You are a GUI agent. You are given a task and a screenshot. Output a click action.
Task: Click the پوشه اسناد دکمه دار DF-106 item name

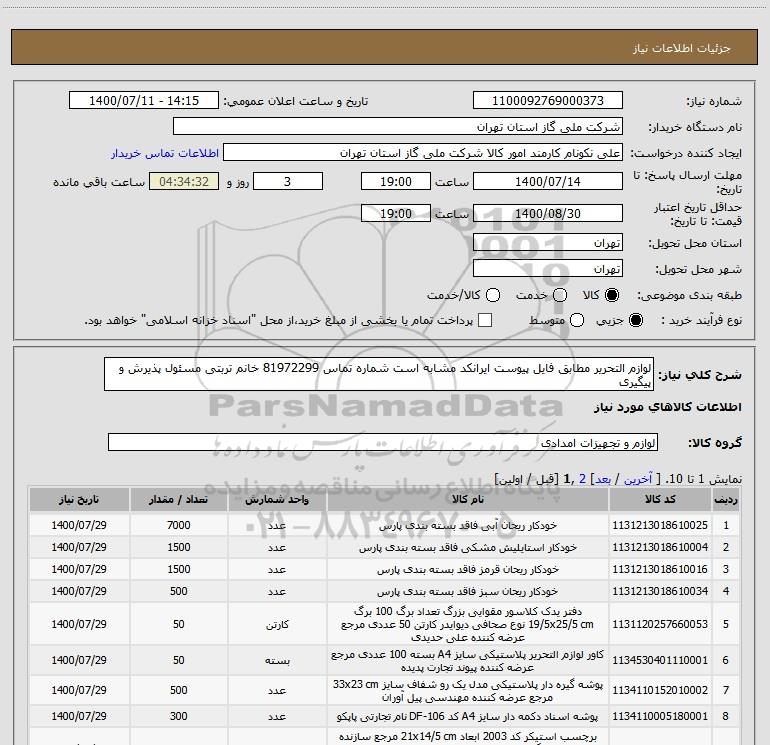point(468,717)
